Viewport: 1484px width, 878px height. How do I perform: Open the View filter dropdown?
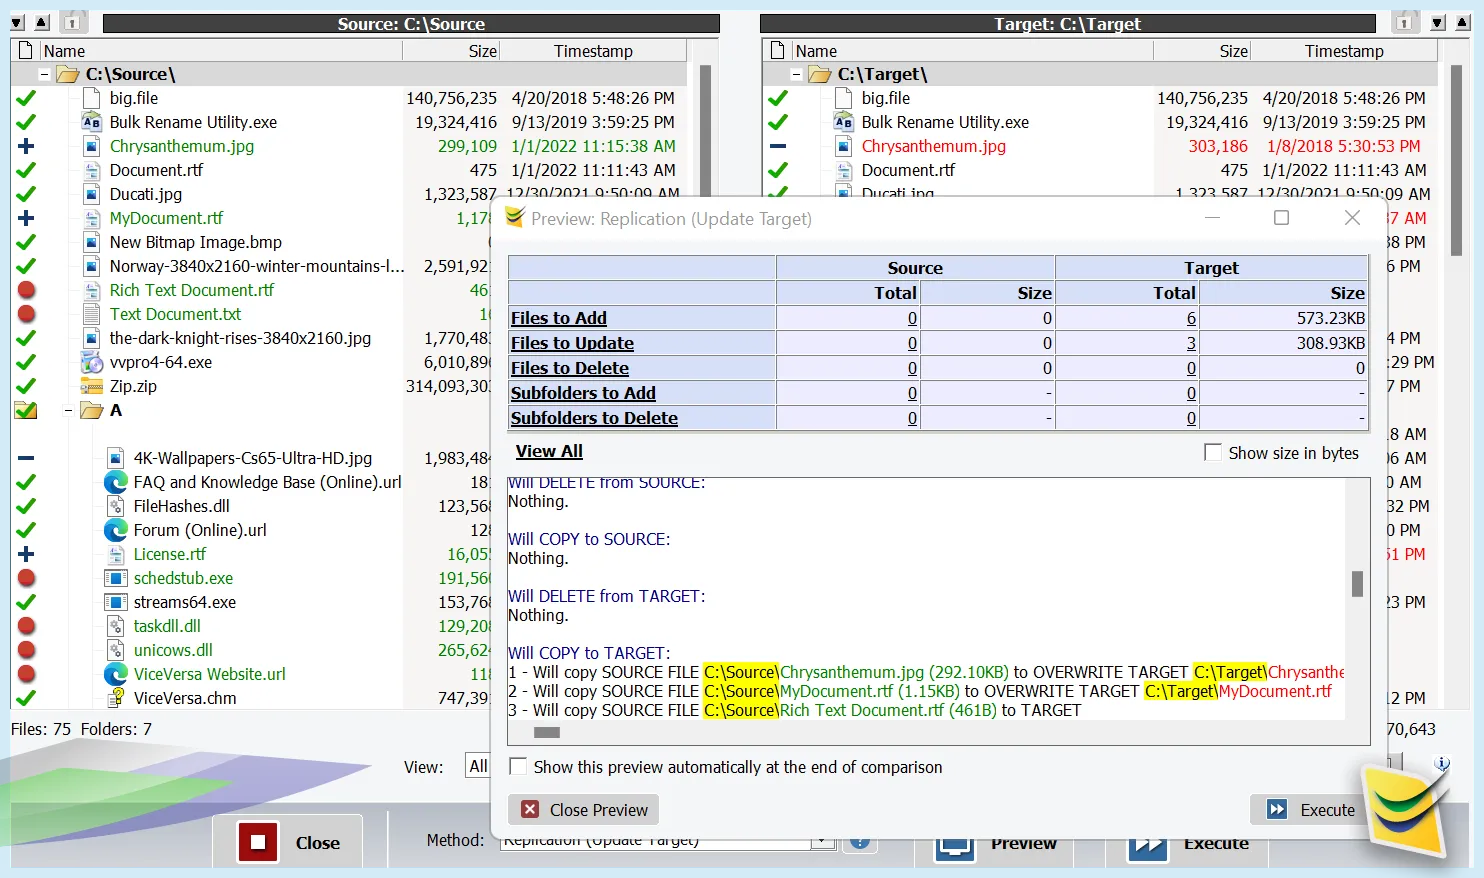(x=478, y=767)
